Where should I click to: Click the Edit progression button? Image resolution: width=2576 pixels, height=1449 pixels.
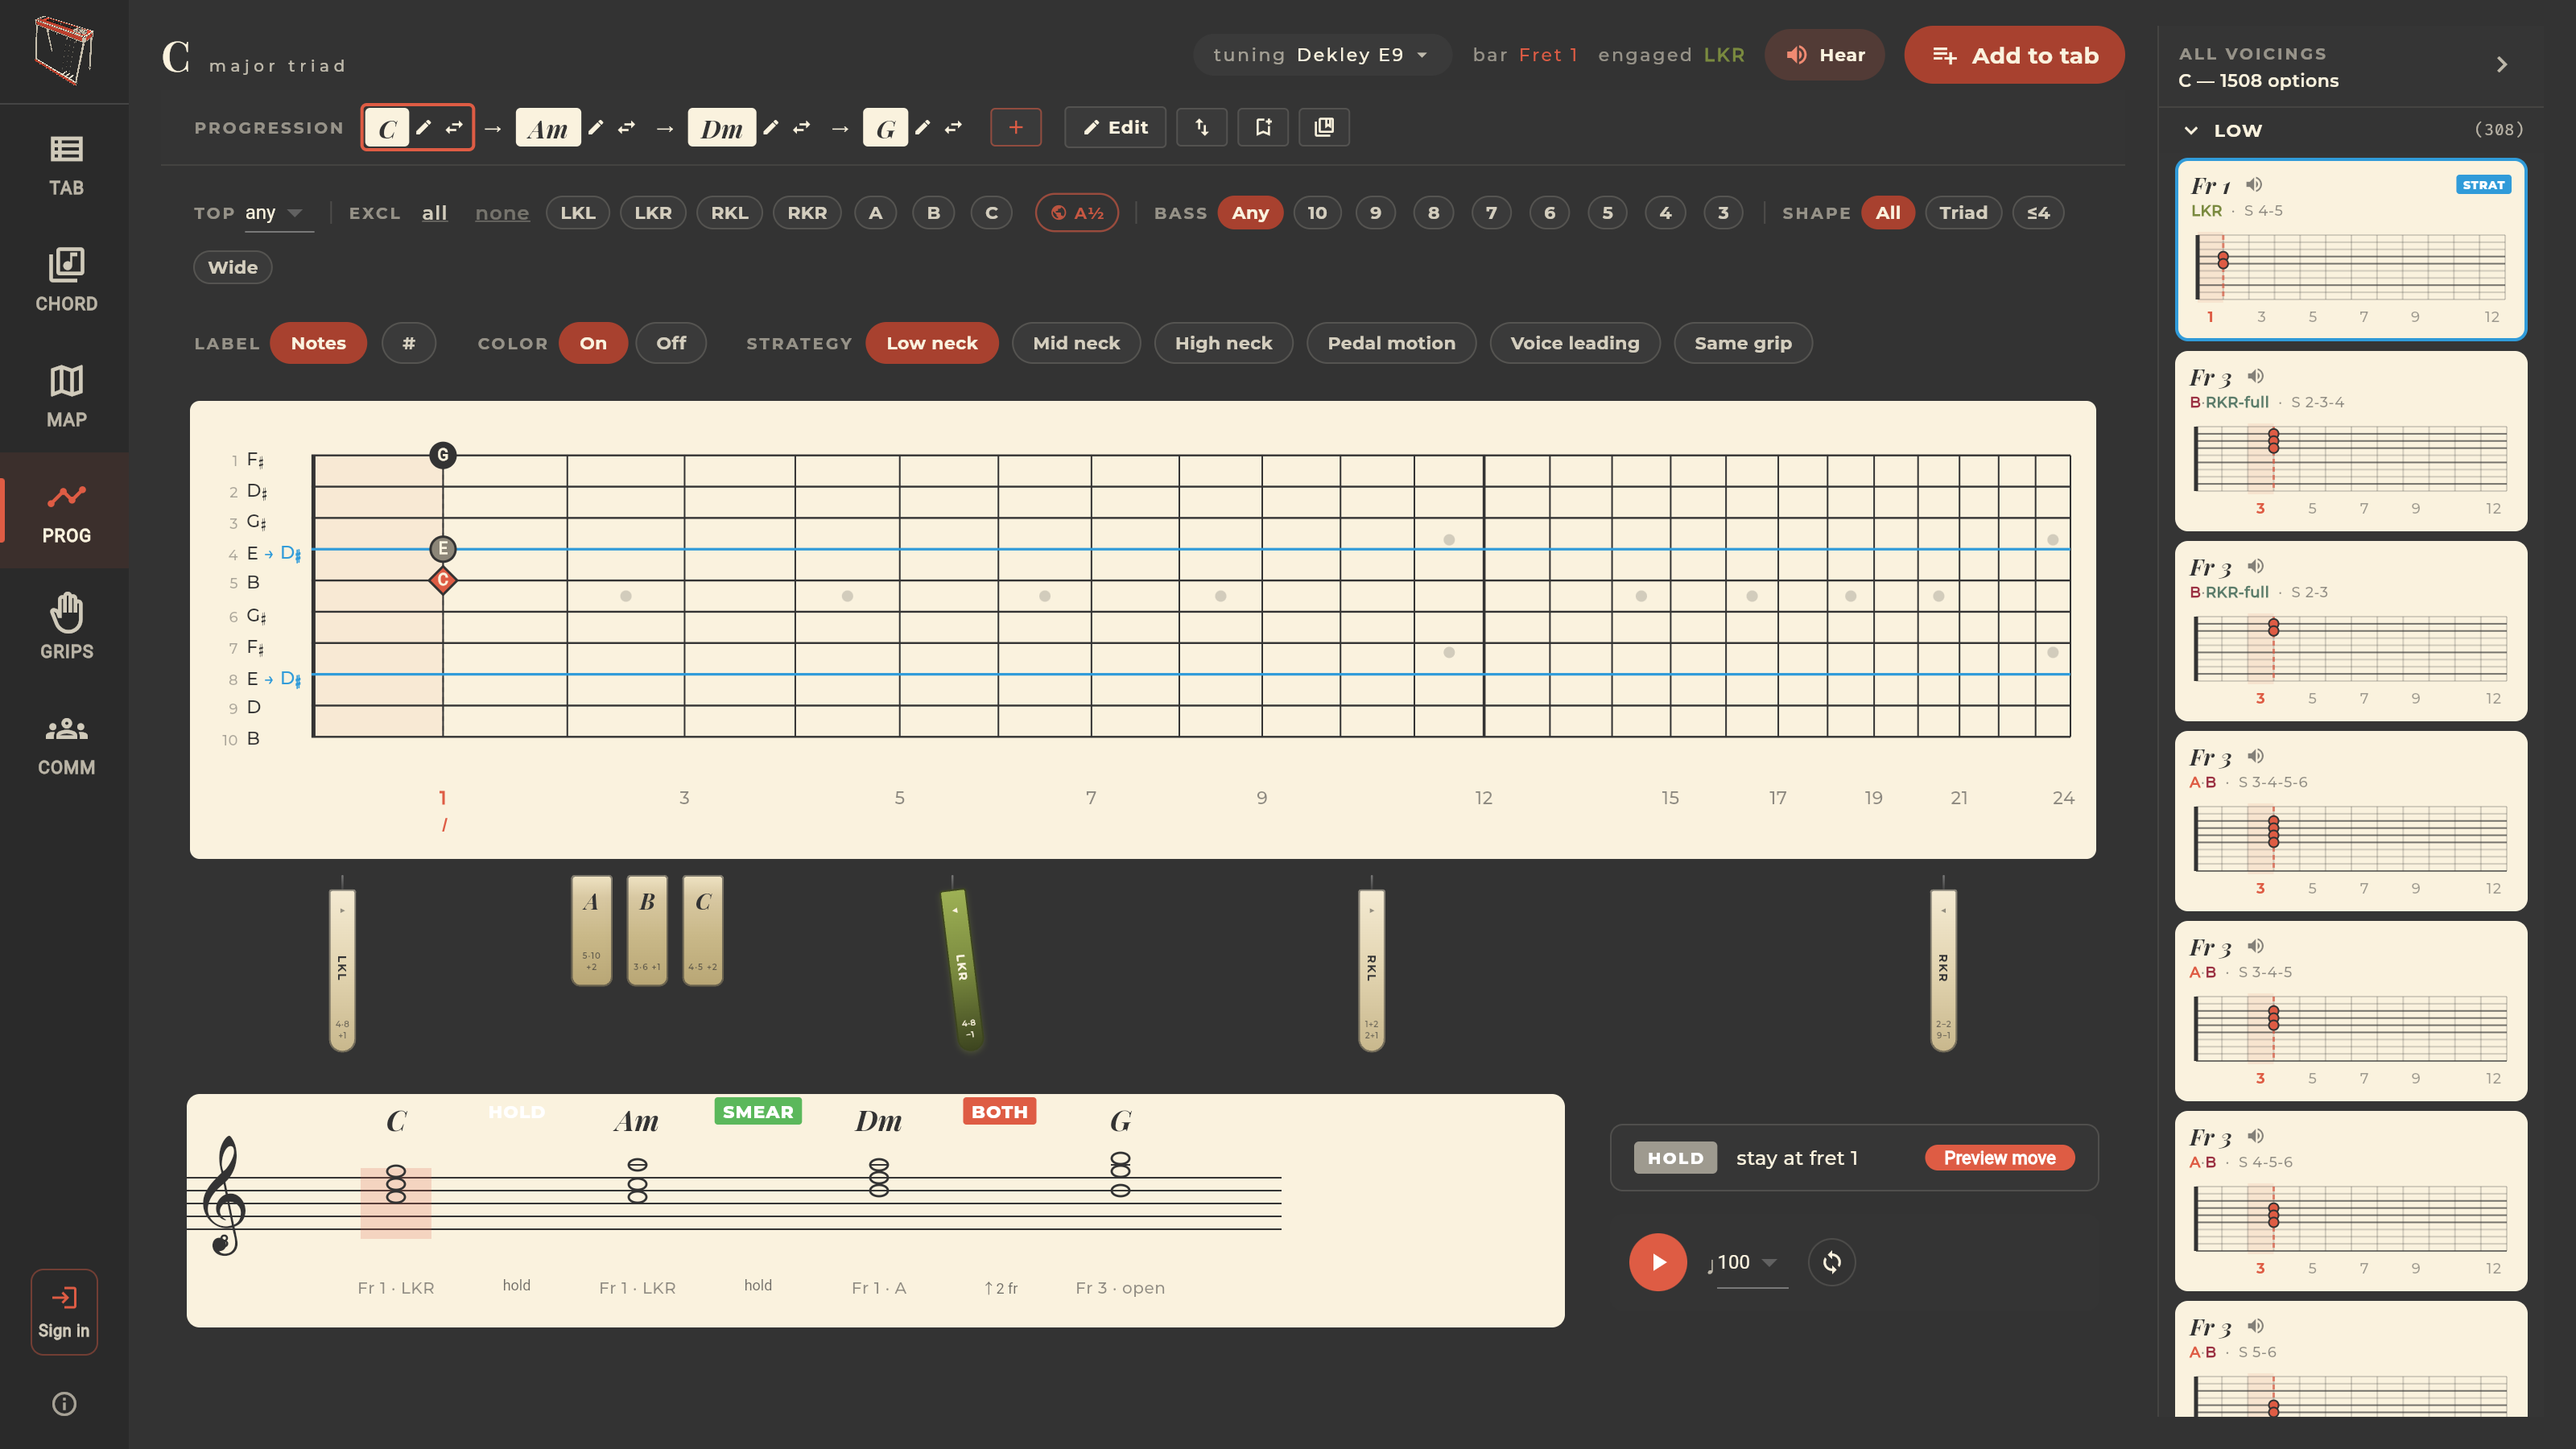1115,127
